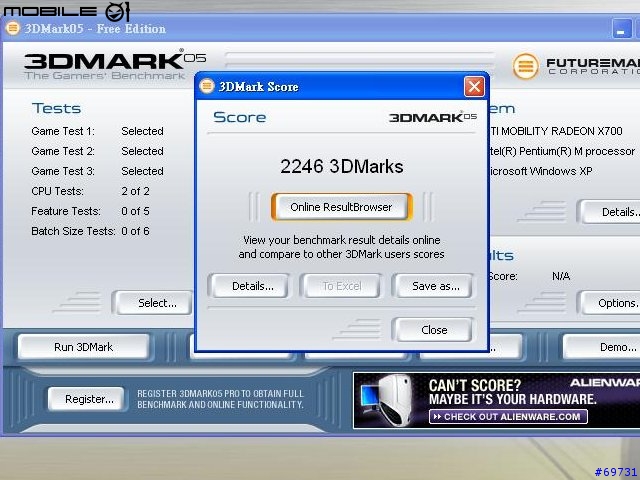Click the Game Test 3 row label
This screenshot has width=640, height=480.
pos(63,171)
